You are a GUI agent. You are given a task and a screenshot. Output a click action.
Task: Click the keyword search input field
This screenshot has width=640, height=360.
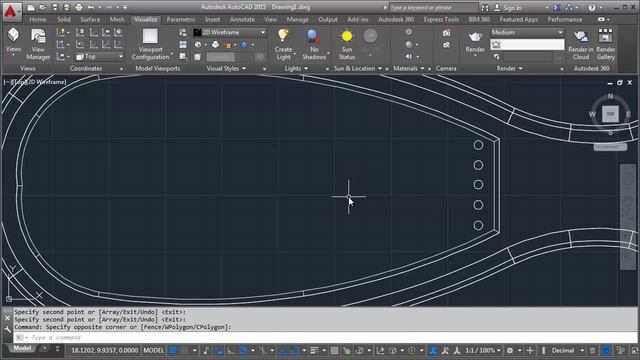coord(433,7)
